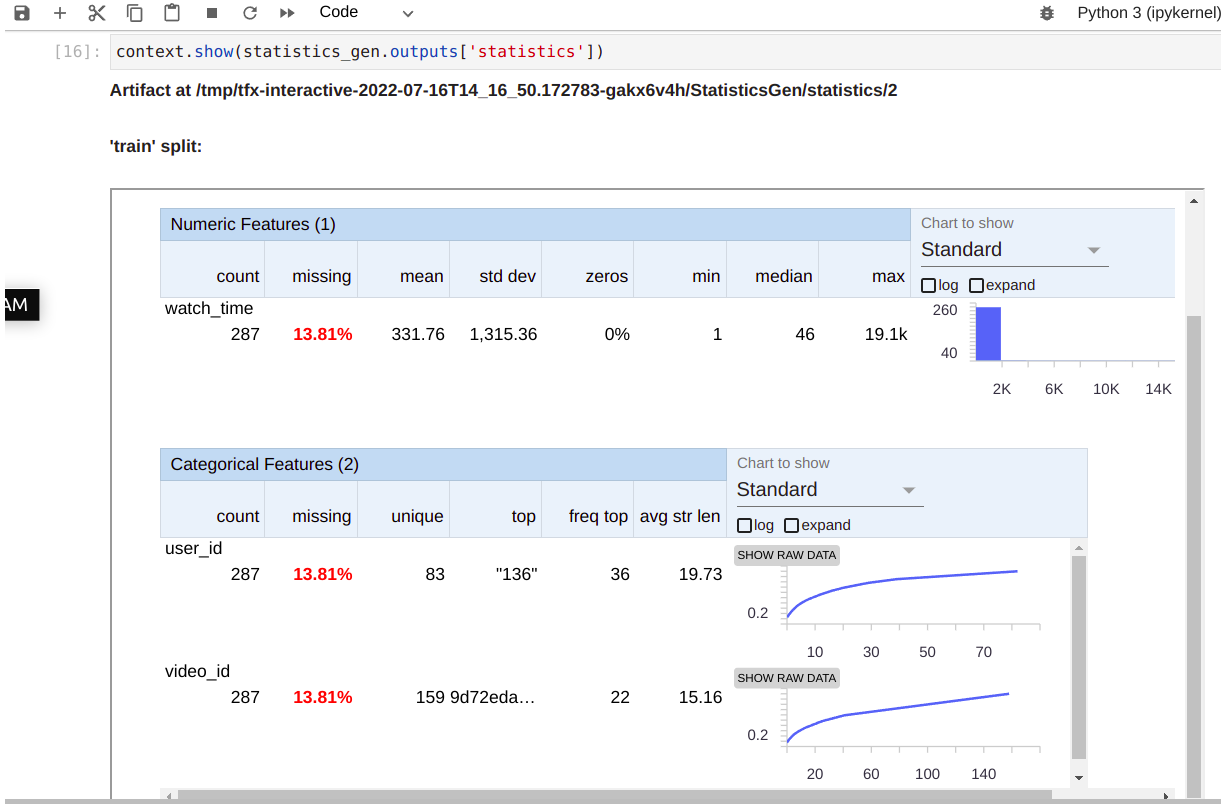The image size is (1221, 804).
Task: Show raw data for video_id distribution
Action: point(786,678)
